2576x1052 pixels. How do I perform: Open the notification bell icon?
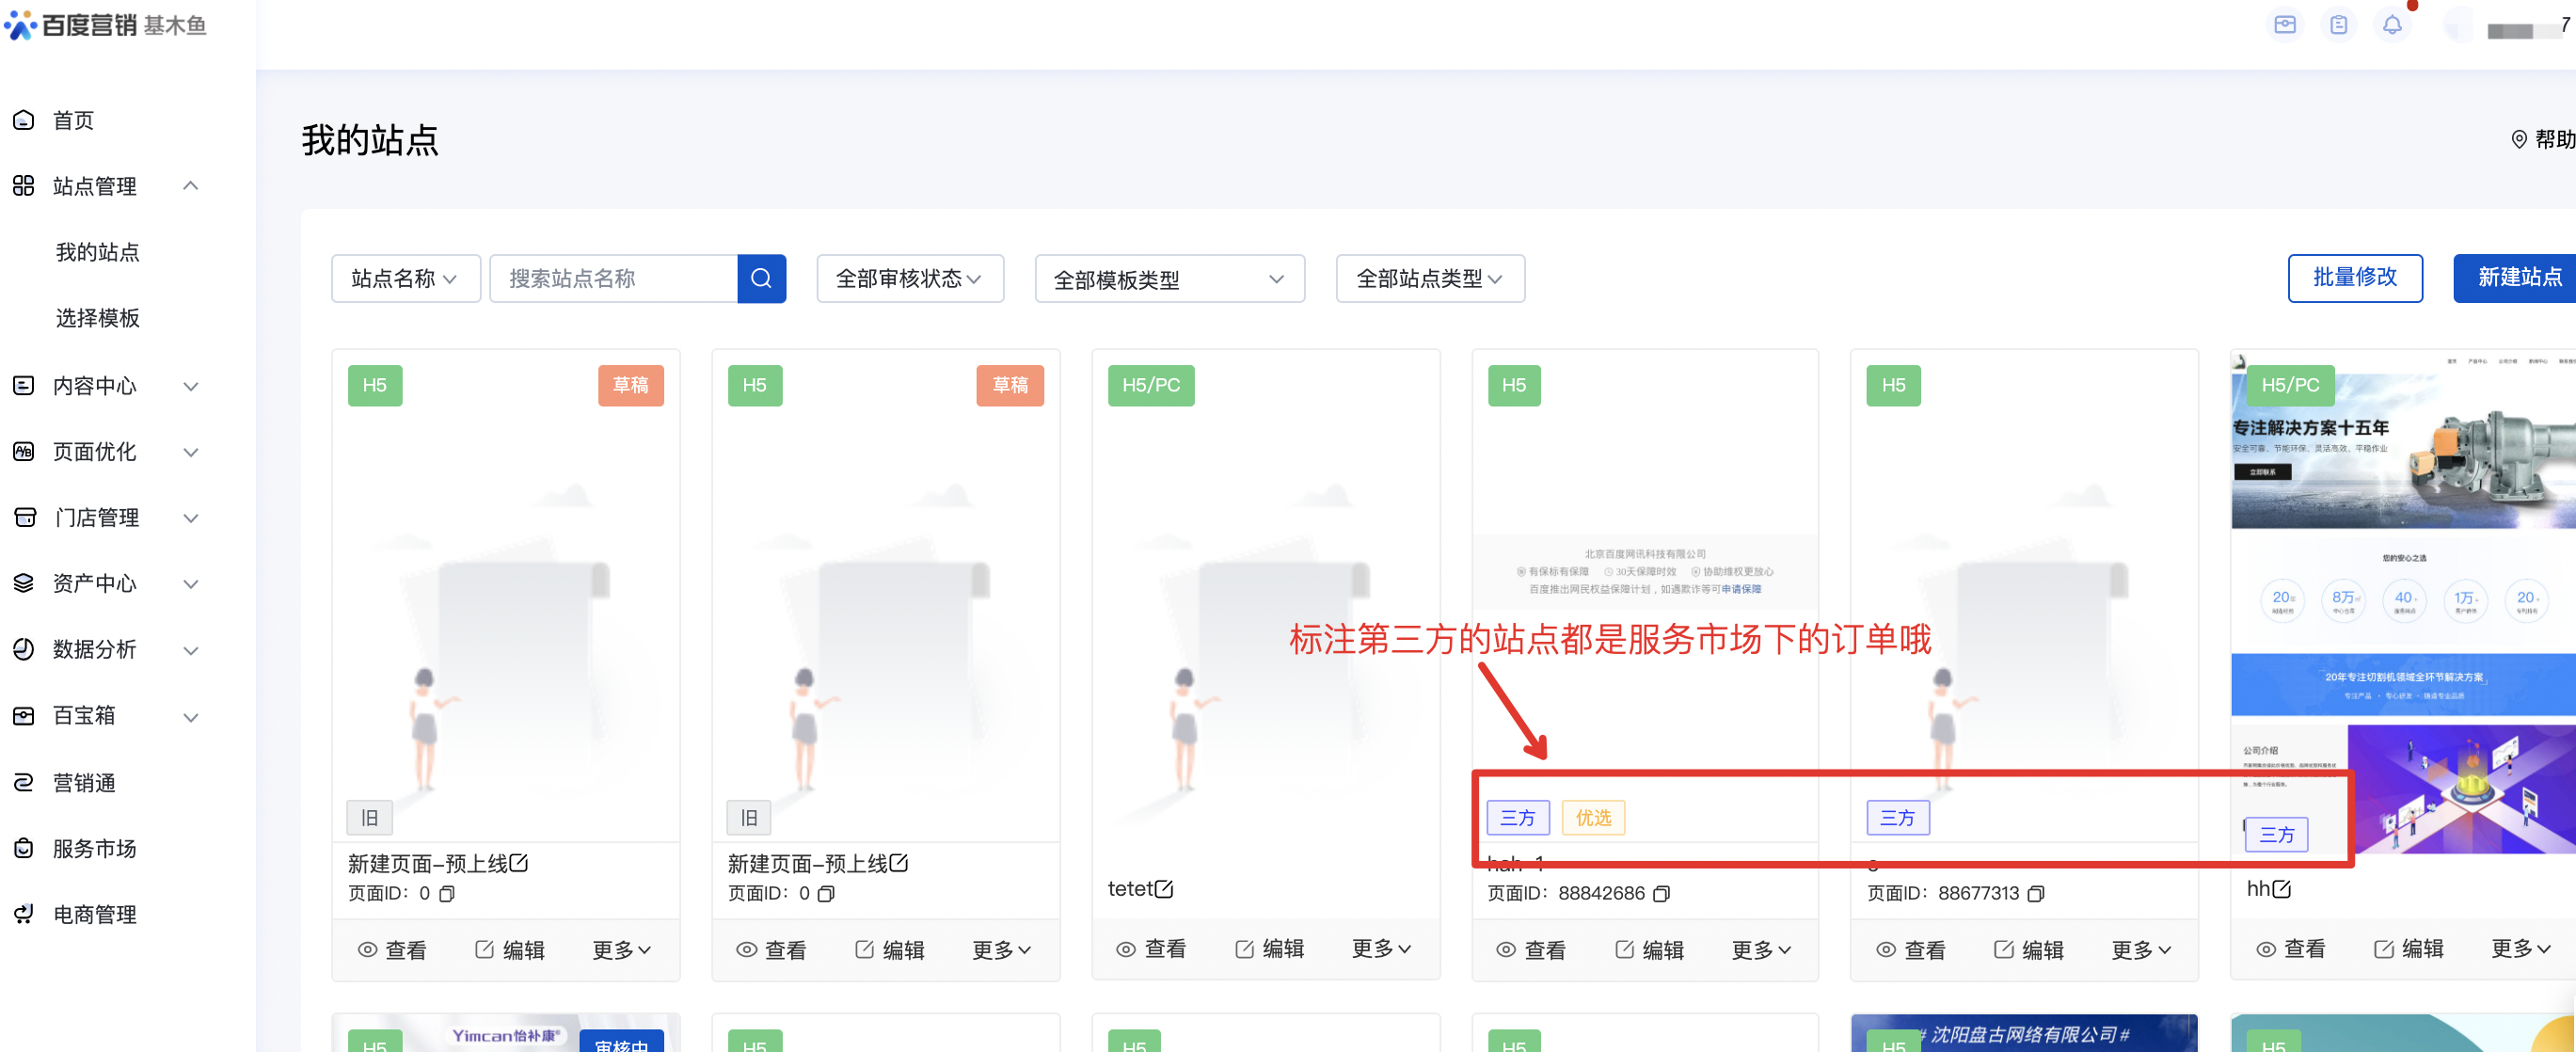pyautogui.click(x=2391, y=25)
